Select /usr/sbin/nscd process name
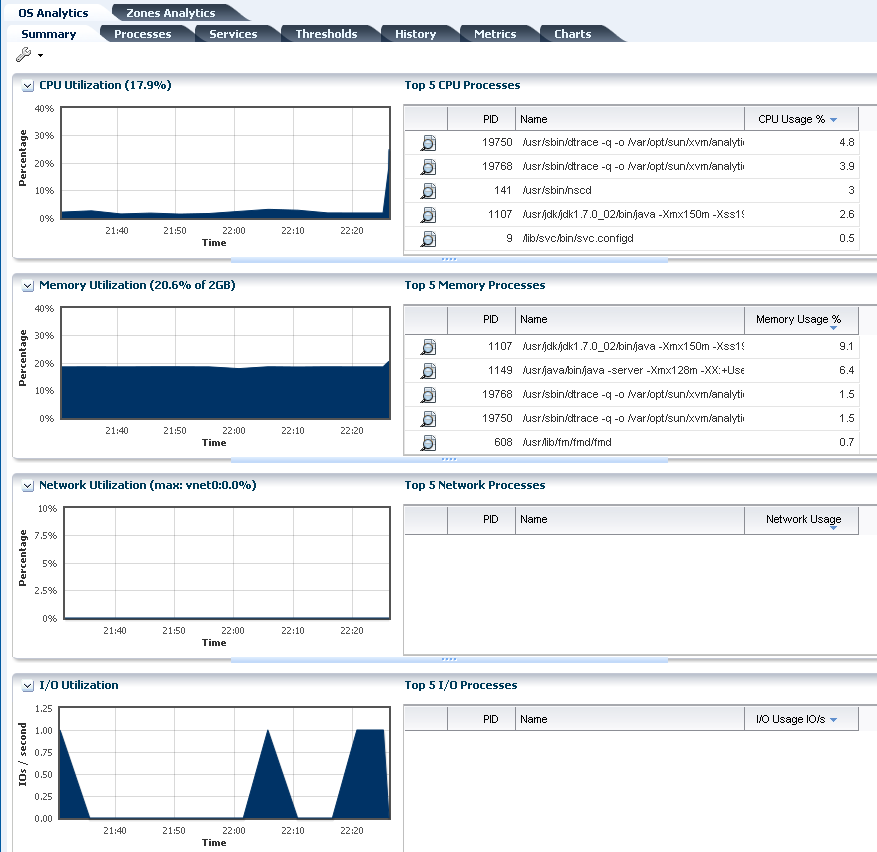877x852 pixels. (x=557, y=191)
